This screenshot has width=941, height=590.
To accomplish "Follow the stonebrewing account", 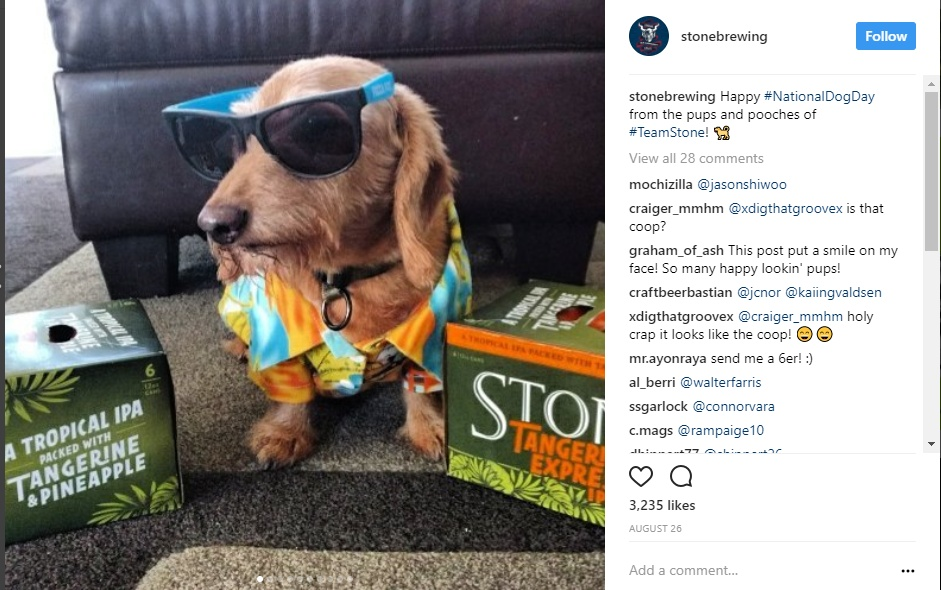I will [885, 36].
